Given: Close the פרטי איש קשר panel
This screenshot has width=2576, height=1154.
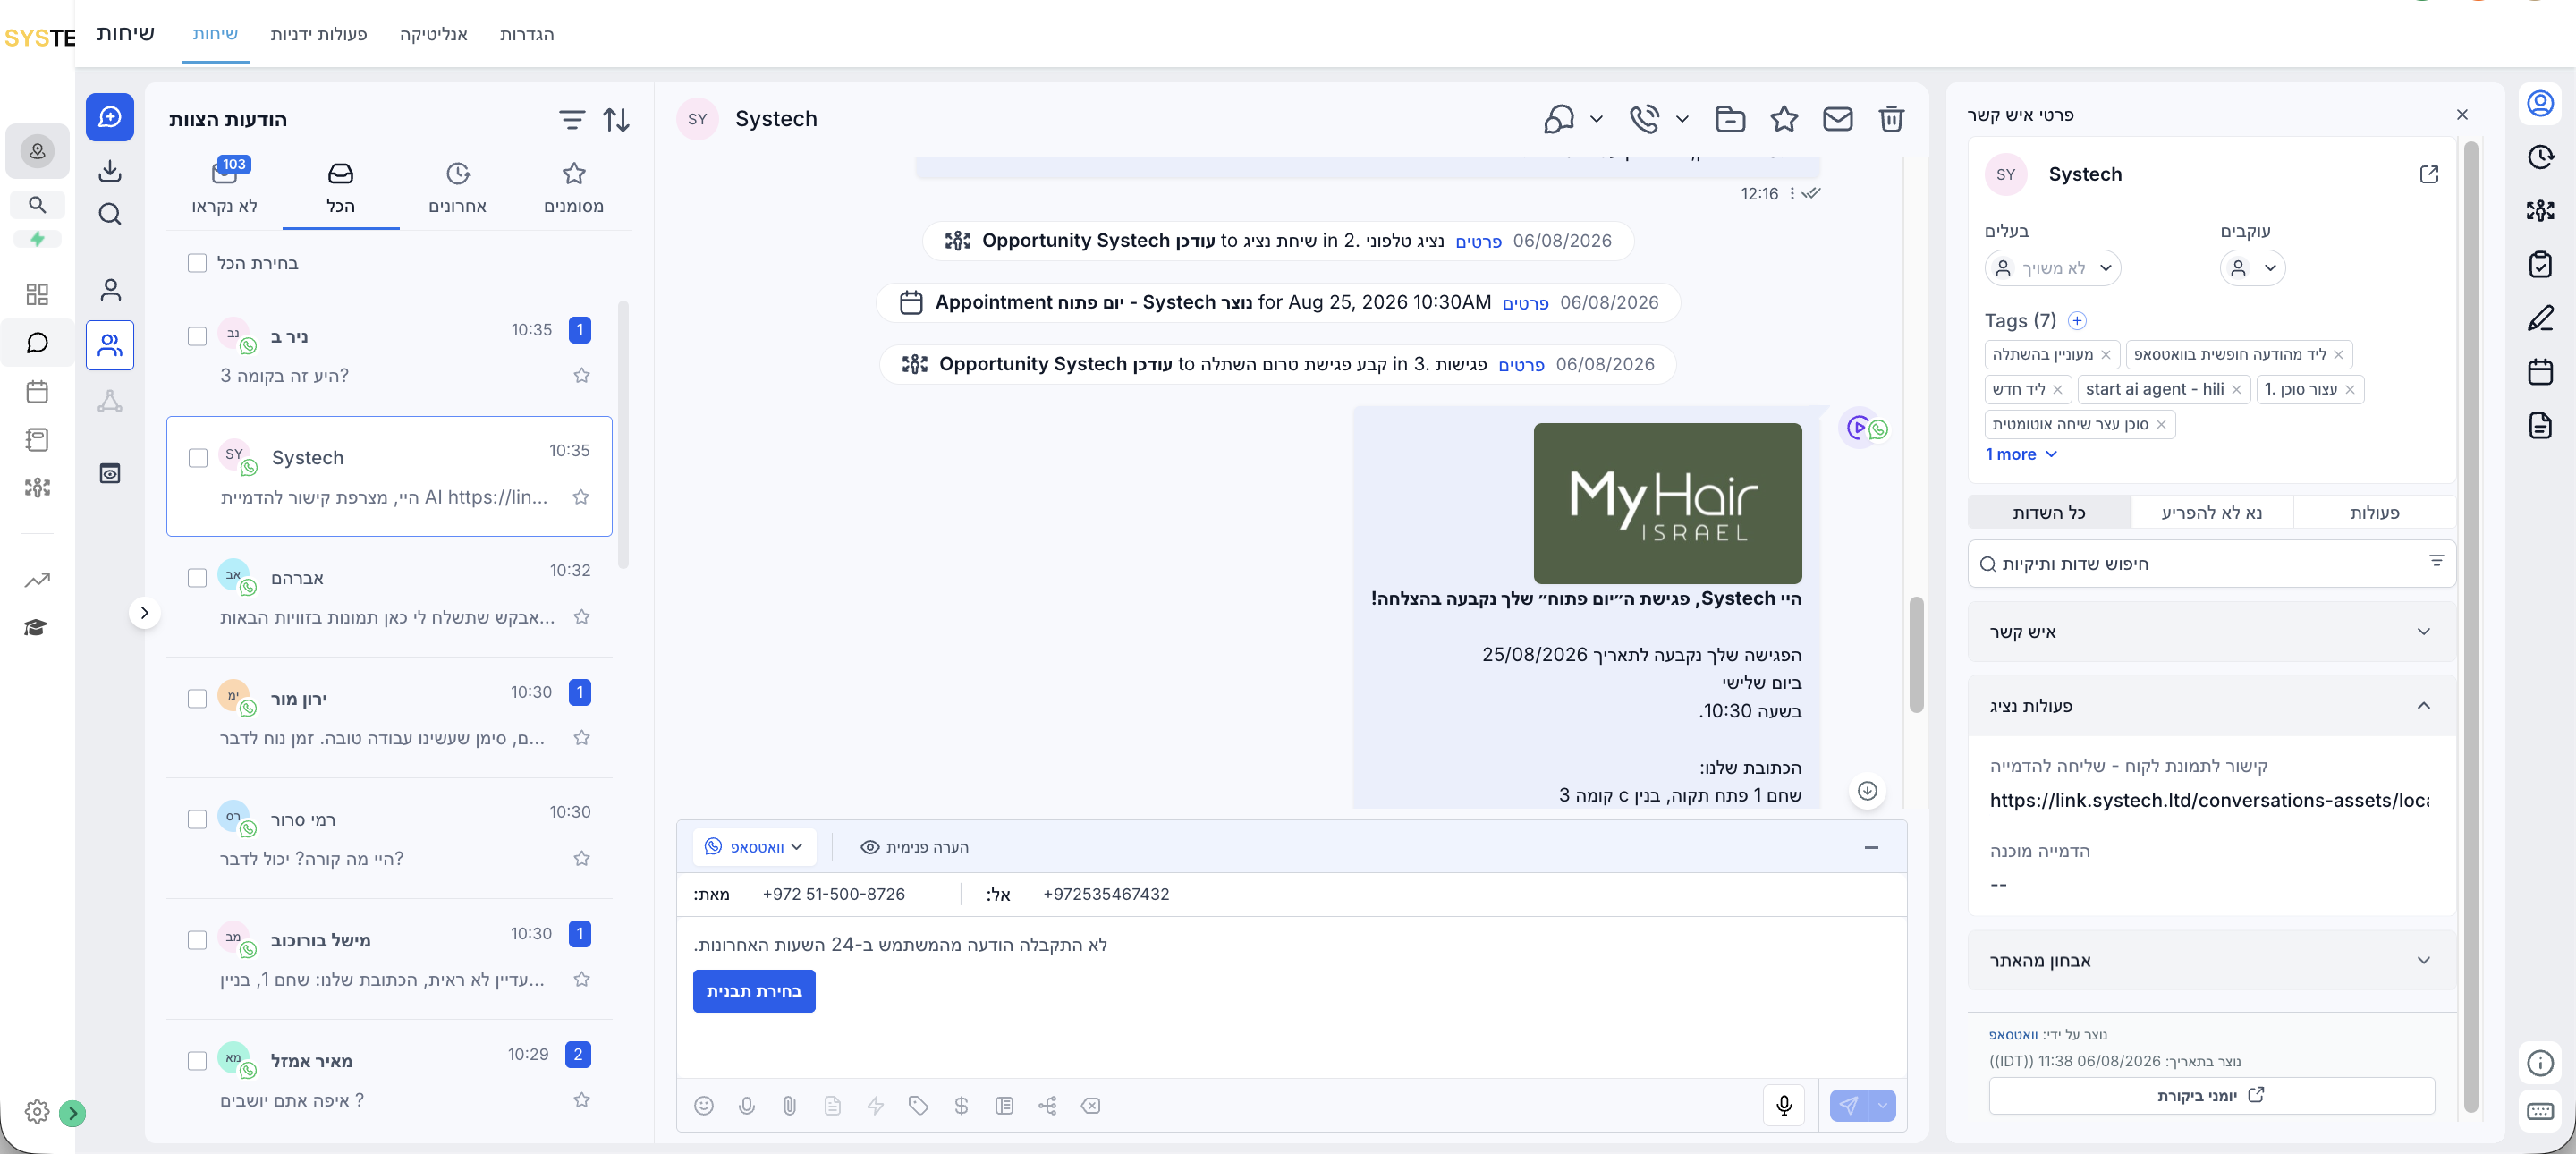Looking at the screenshot, I should tap(2462, 115).
